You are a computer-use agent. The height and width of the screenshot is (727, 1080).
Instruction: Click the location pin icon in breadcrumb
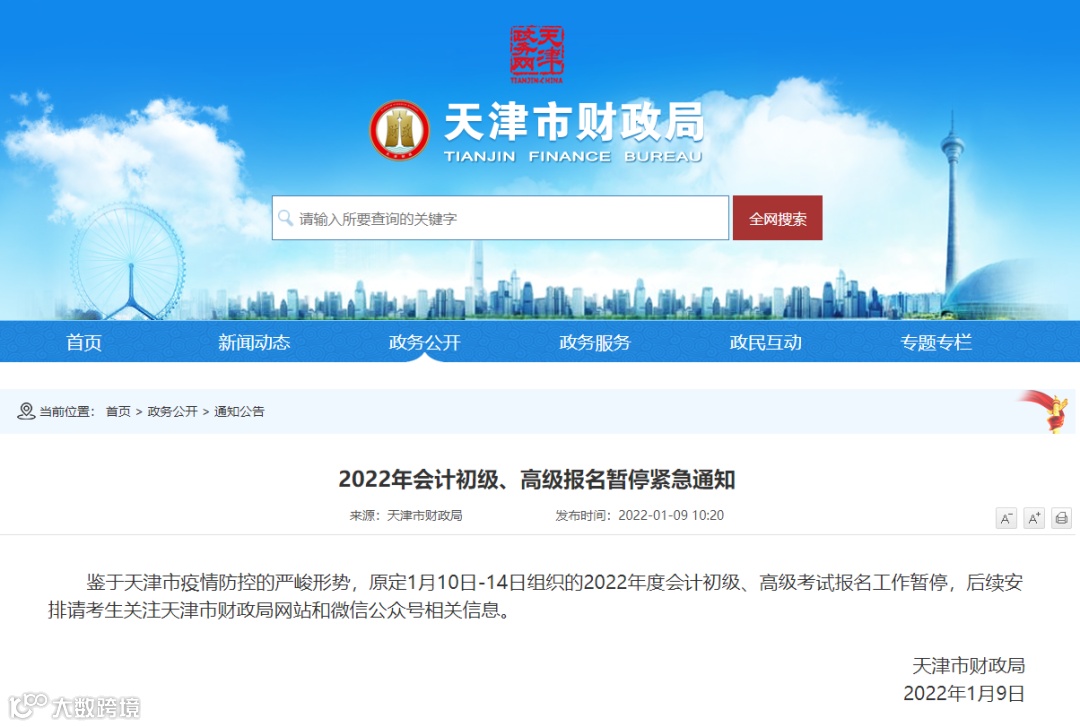point(25,411)
